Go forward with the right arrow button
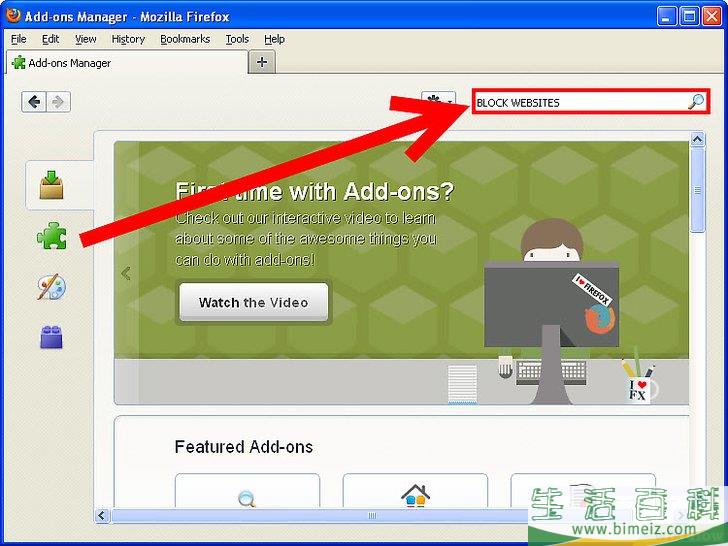728x546 pixels. click(58, 102)
